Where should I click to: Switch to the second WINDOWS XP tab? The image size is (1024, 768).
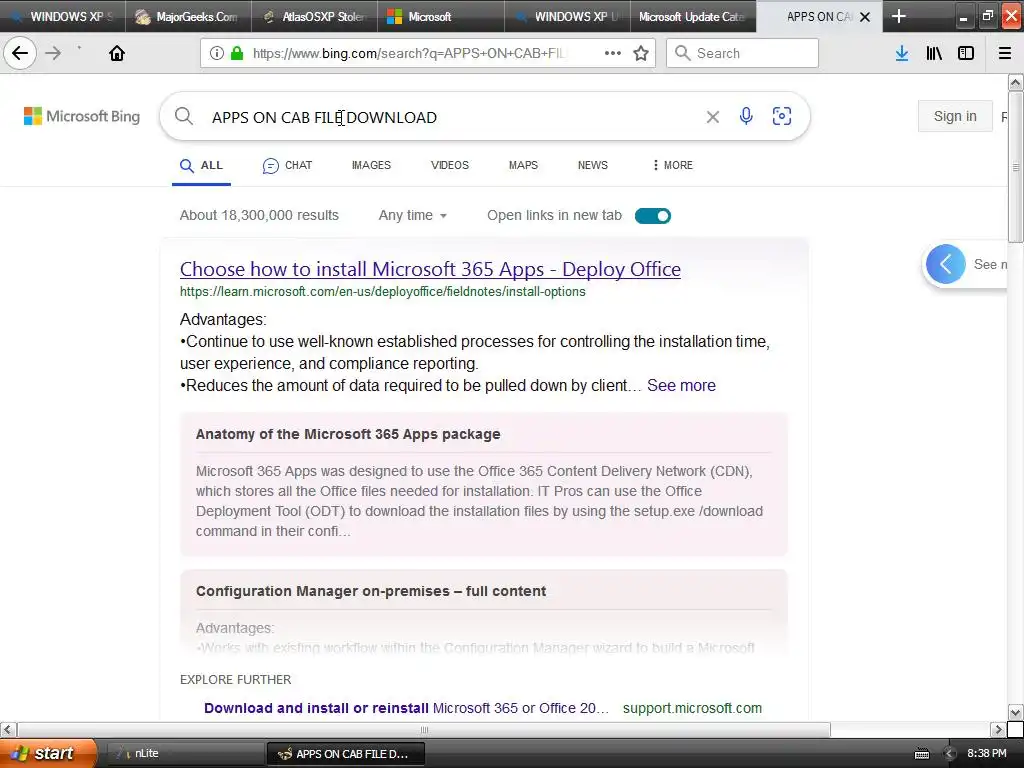(567, 16)
